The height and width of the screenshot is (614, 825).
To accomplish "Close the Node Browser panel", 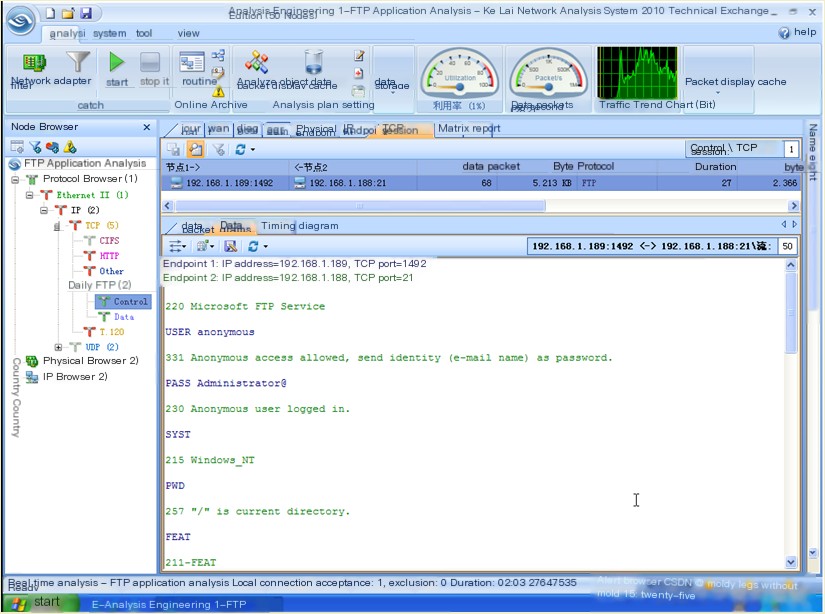I will 147,127.
